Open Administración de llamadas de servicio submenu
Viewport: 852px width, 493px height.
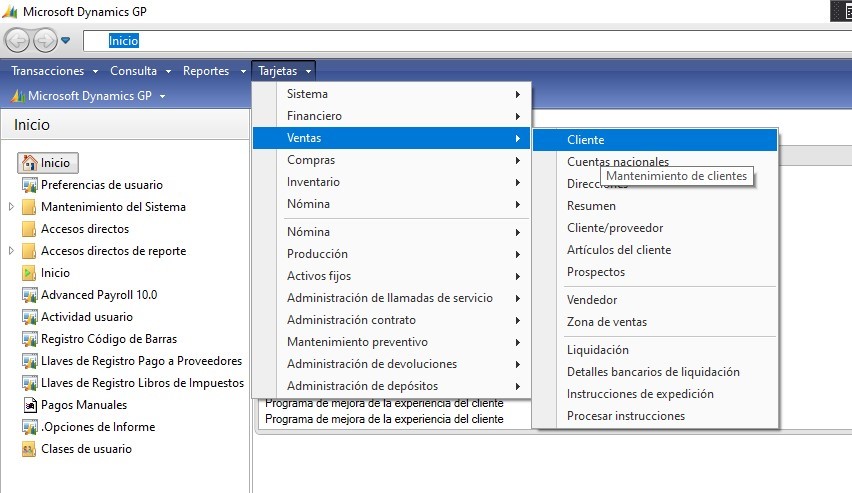[x=391, y=298]
